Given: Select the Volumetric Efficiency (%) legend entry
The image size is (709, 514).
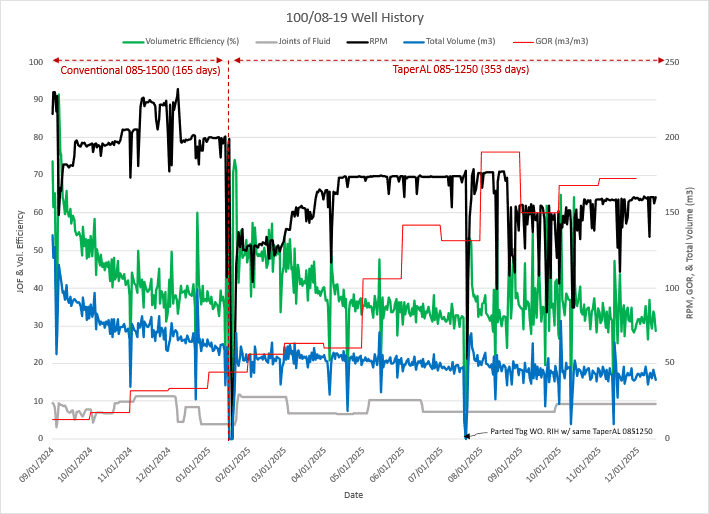Looking at the screenshot, I should pos(192,42).
